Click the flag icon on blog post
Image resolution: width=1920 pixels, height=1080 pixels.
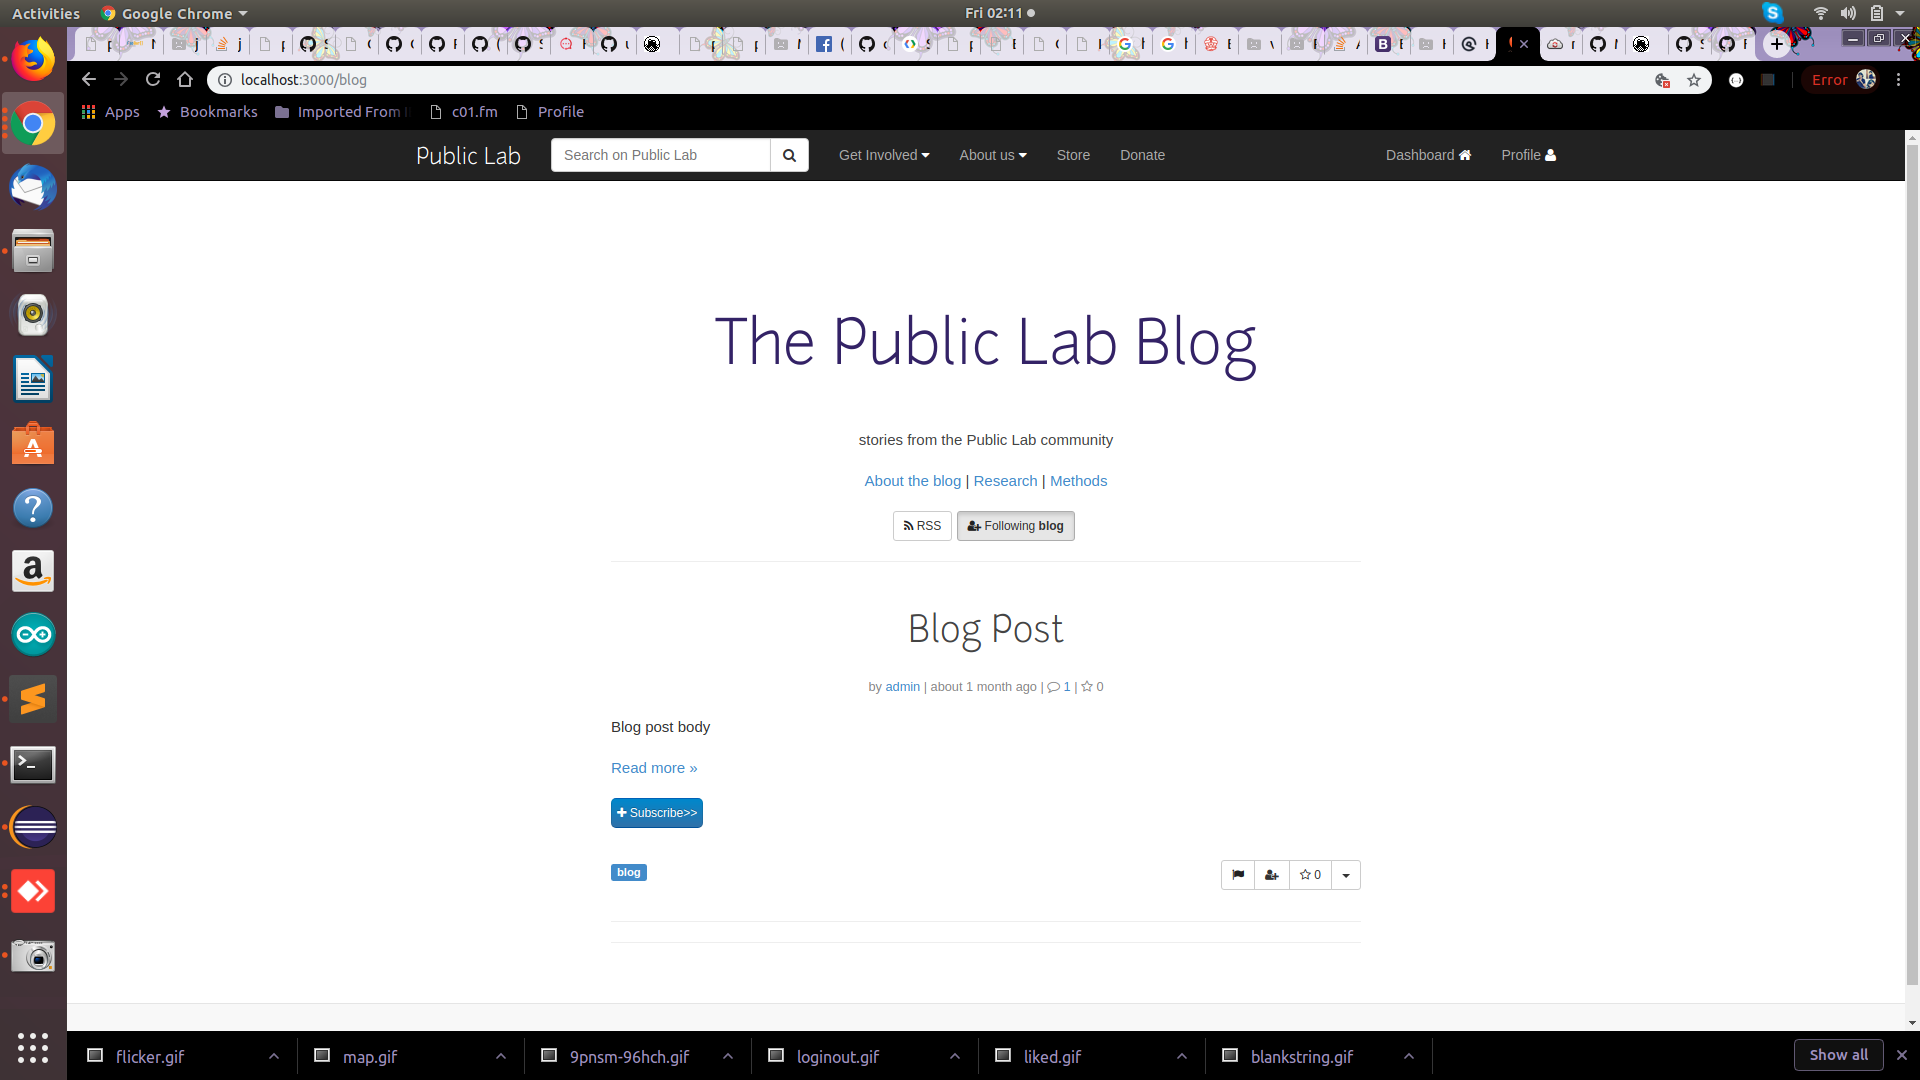click(x=1238, y=875)
